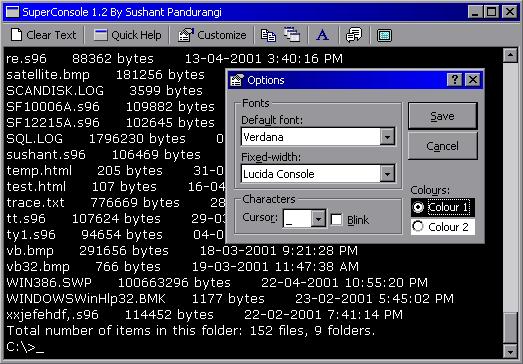Click the Options dialog help question mark
Screen dimensions: 523x364
point(454,80)
